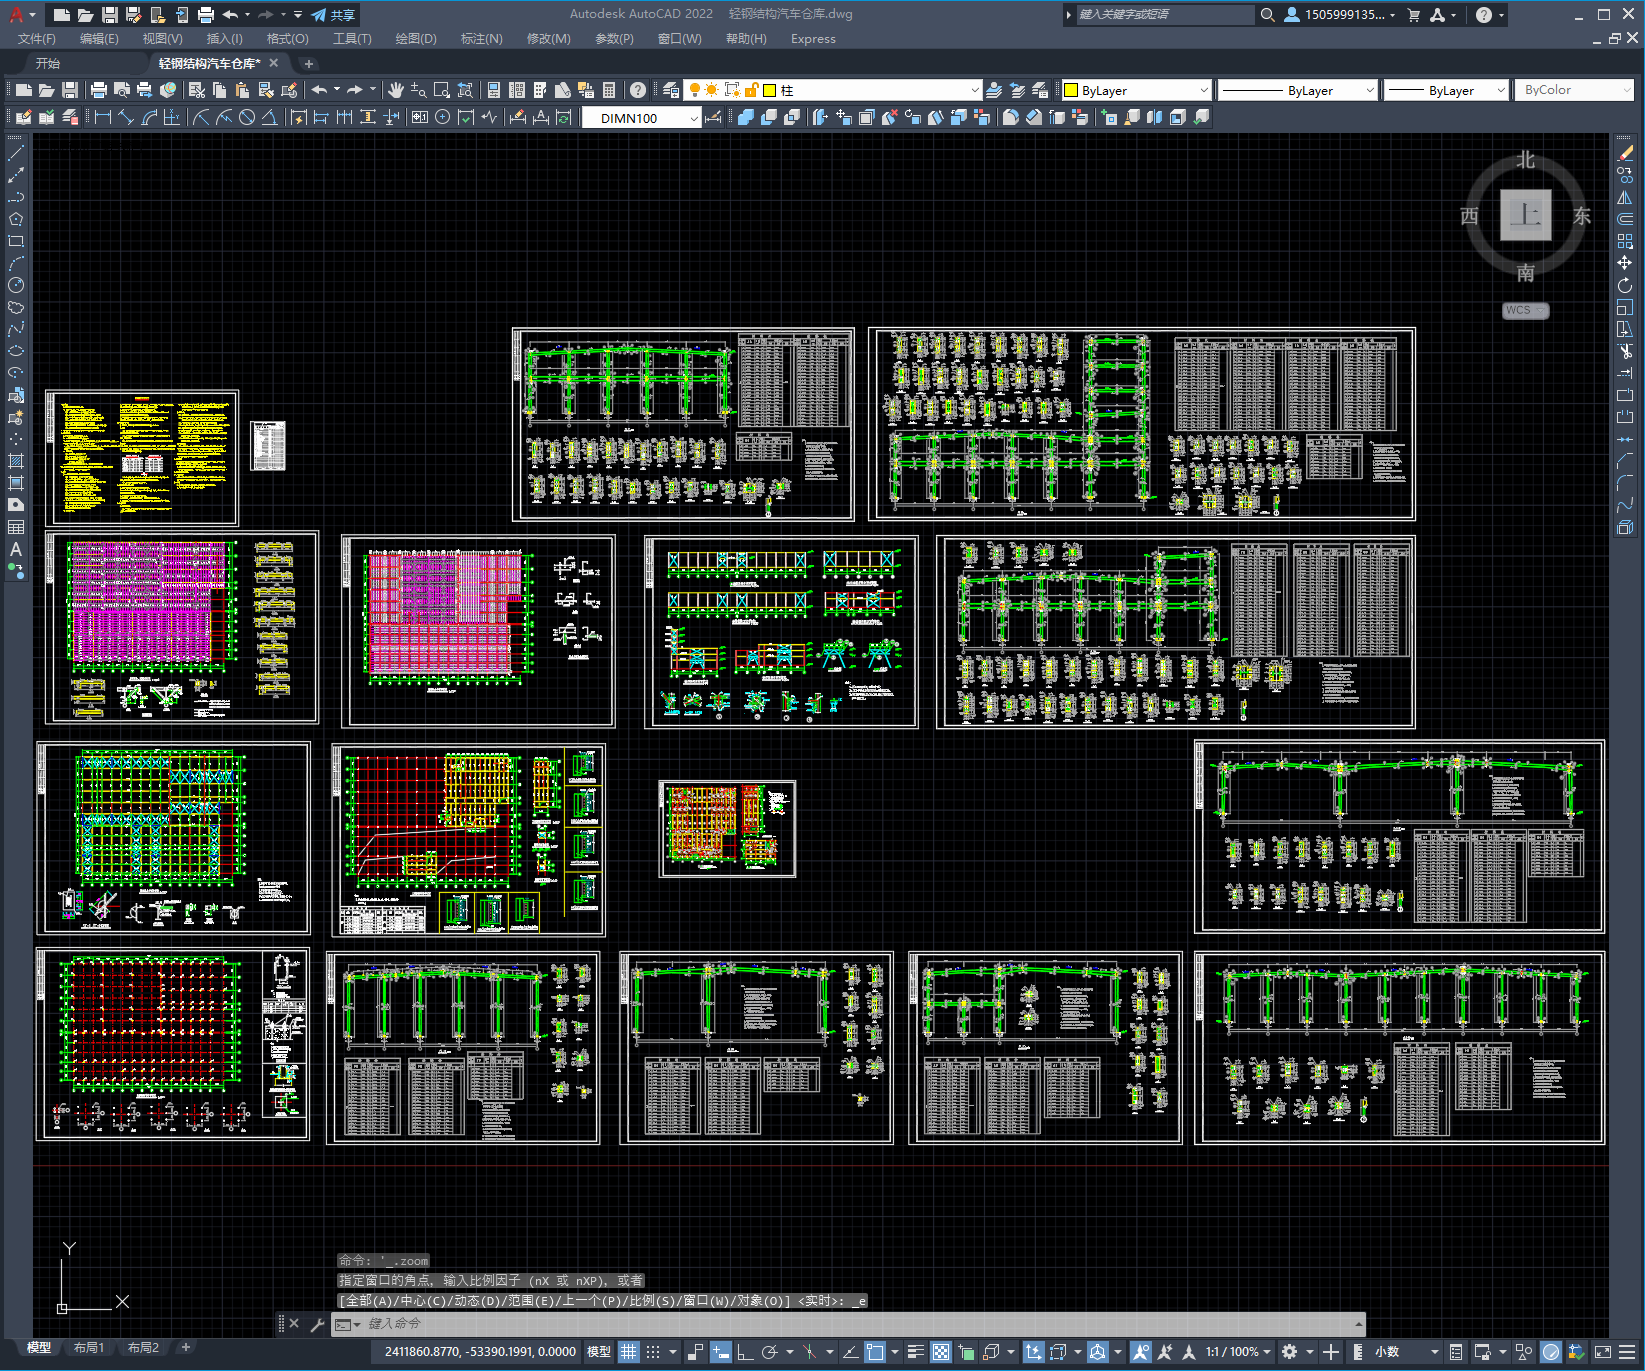Toggle snap mode dots in status bar
1645x1371 pixels.
coord(653,1352)
